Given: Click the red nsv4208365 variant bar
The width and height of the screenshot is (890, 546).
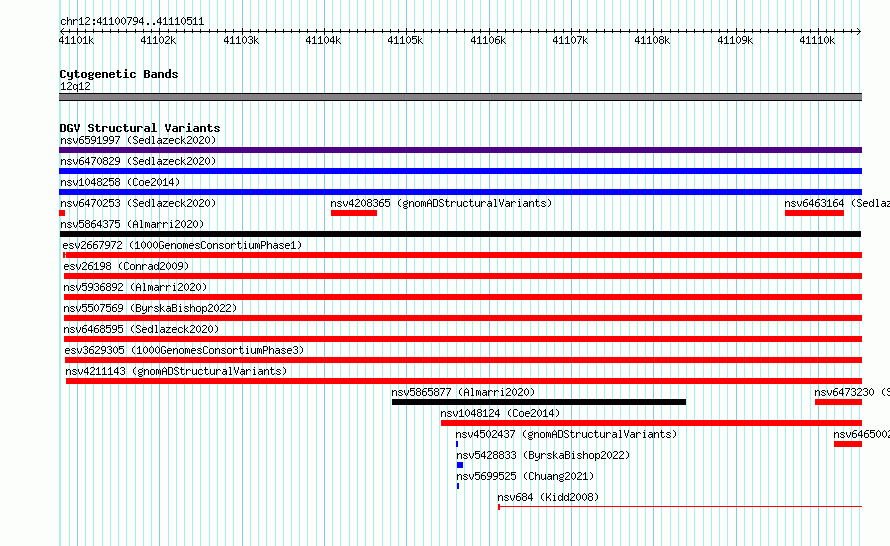Looking at the screenshot, I should click(354, 213).
